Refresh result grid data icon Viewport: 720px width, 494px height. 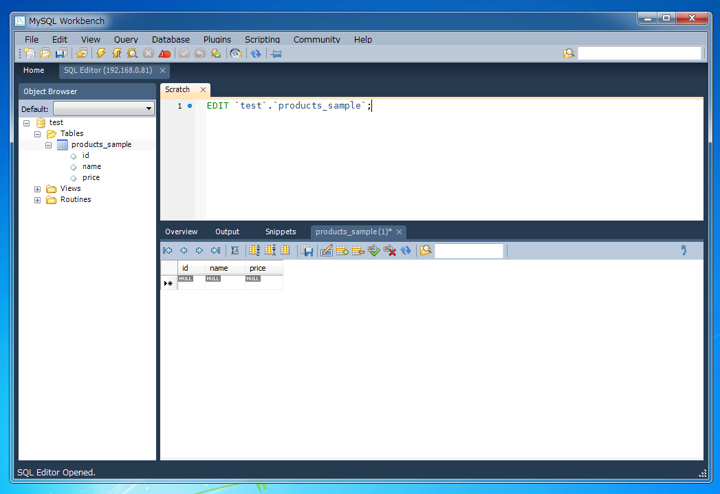(405, 251)
